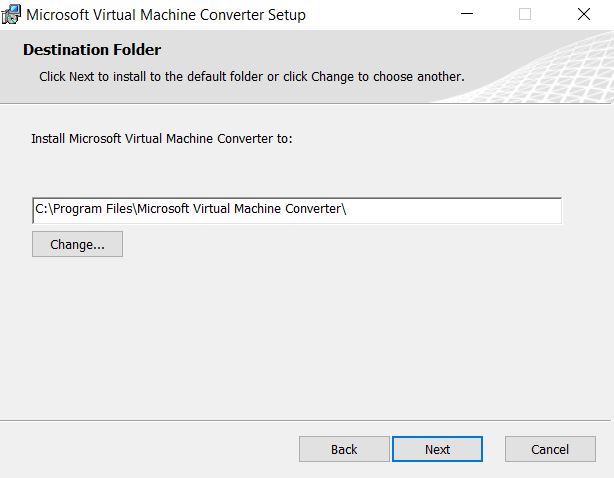
Task: Click the Next button
Action: (x=437, y=449)
